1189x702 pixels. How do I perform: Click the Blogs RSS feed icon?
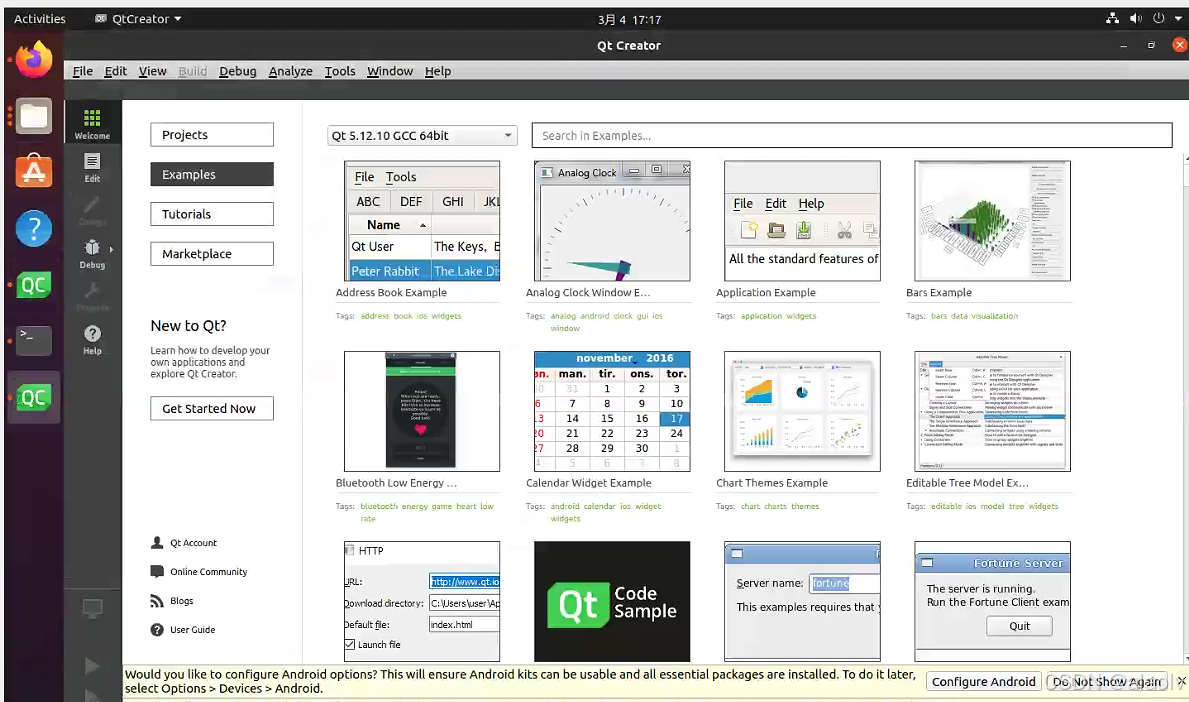pyautogui.click(x=157, y=600)
